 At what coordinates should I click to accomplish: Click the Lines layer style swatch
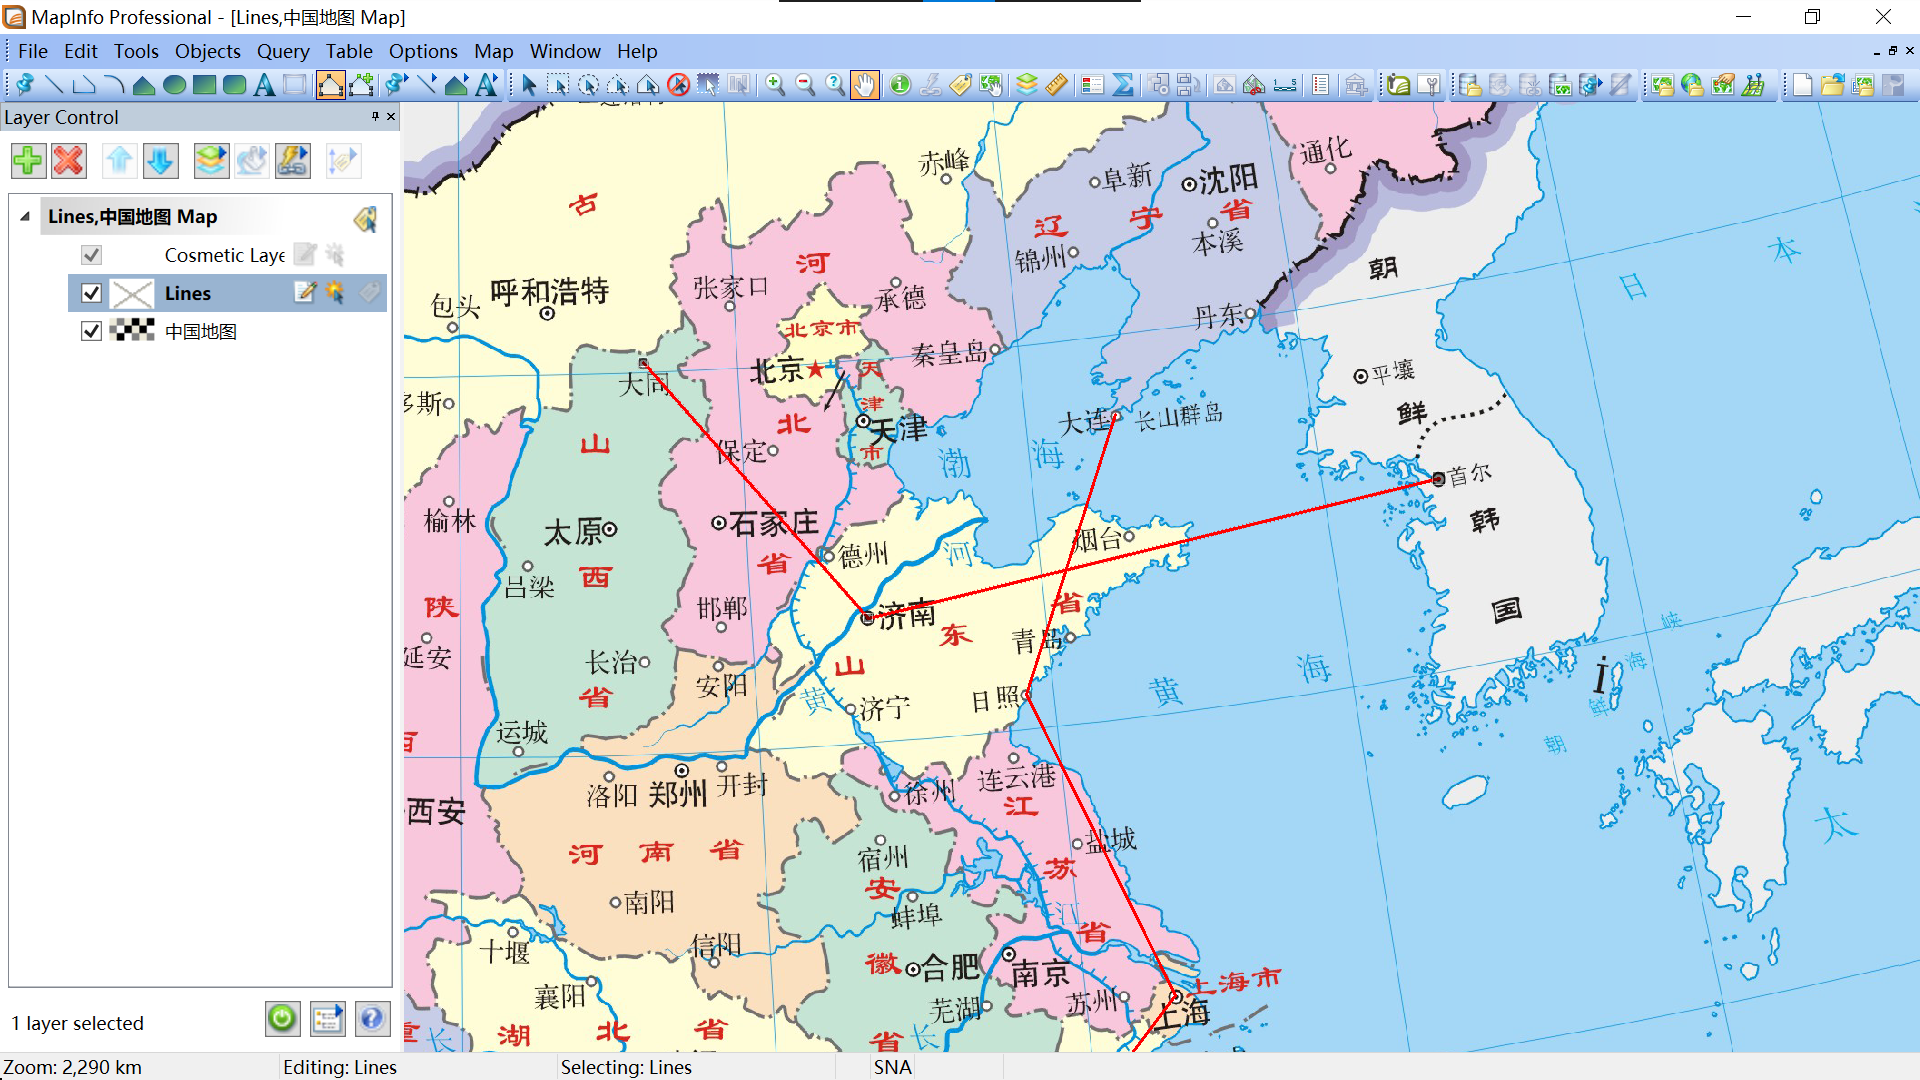pos(131,293)
